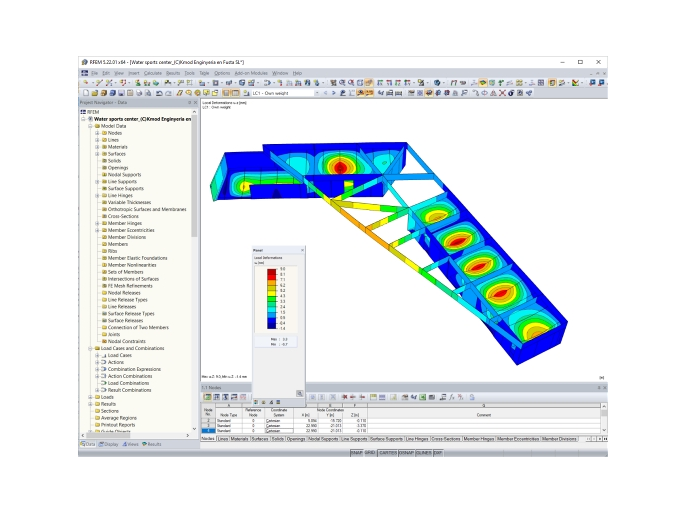Click the Open folder toolbar icon

coord(94,93)
